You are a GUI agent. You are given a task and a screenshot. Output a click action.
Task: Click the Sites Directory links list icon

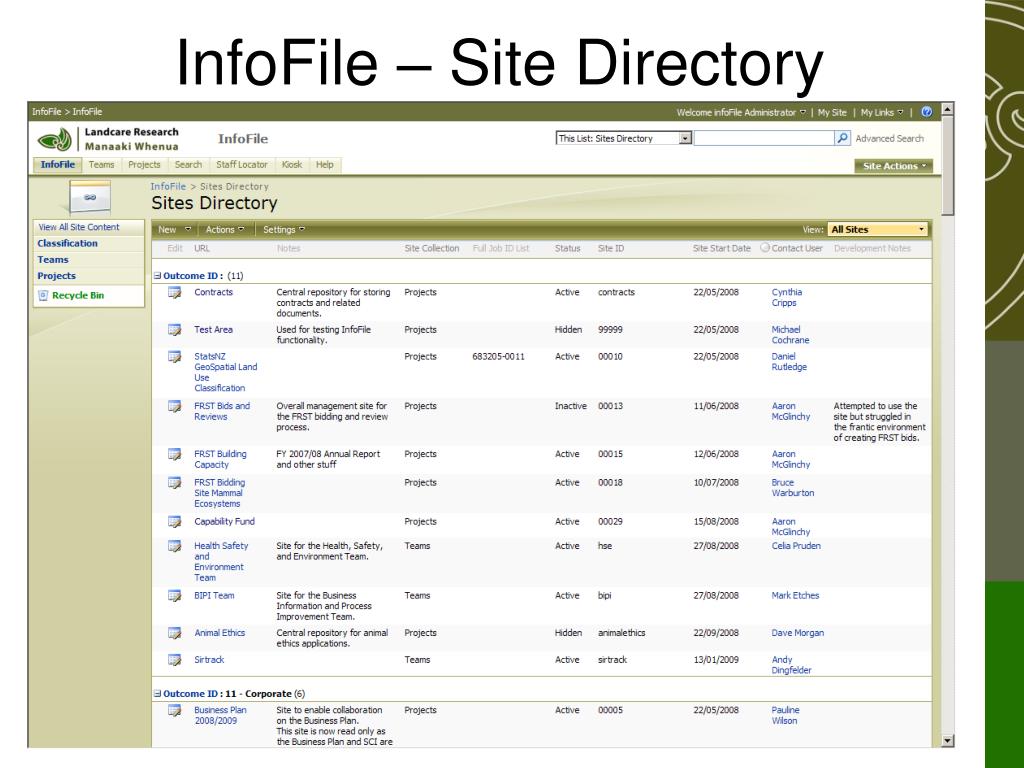(90, 197)
